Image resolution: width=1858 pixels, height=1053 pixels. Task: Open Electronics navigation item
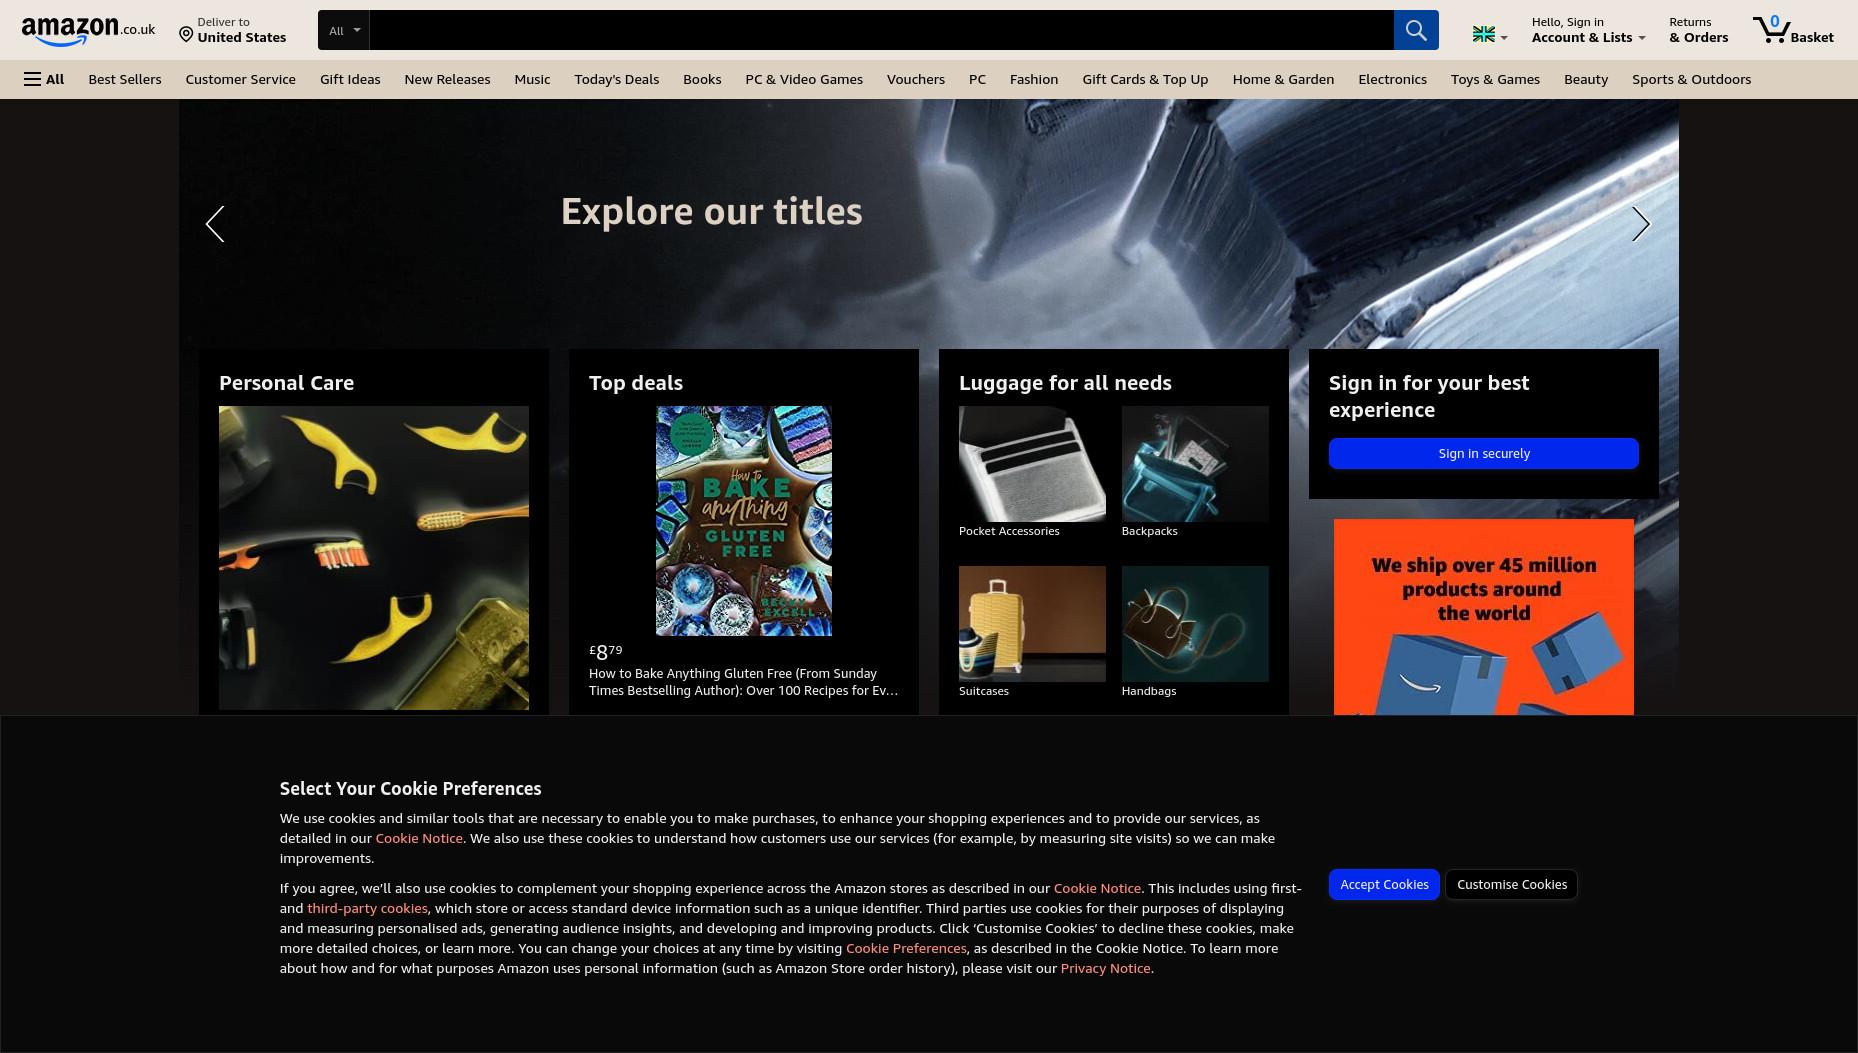[x=1392, y=79]
